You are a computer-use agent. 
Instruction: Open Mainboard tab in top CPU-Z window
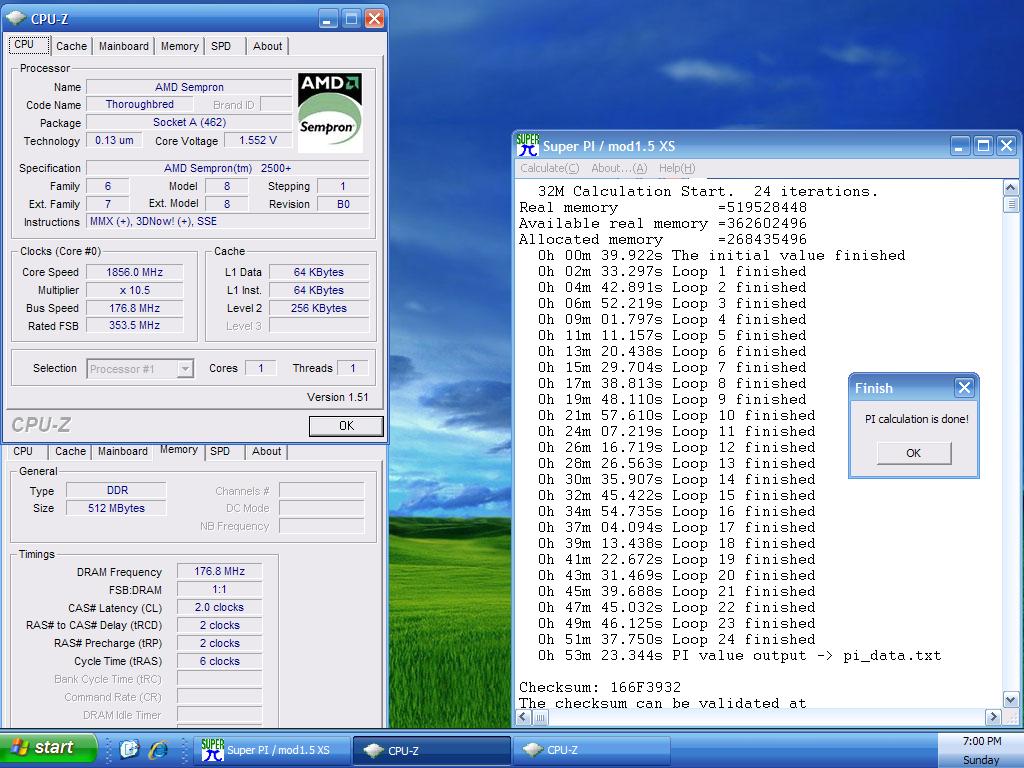(x=123, y=46)
